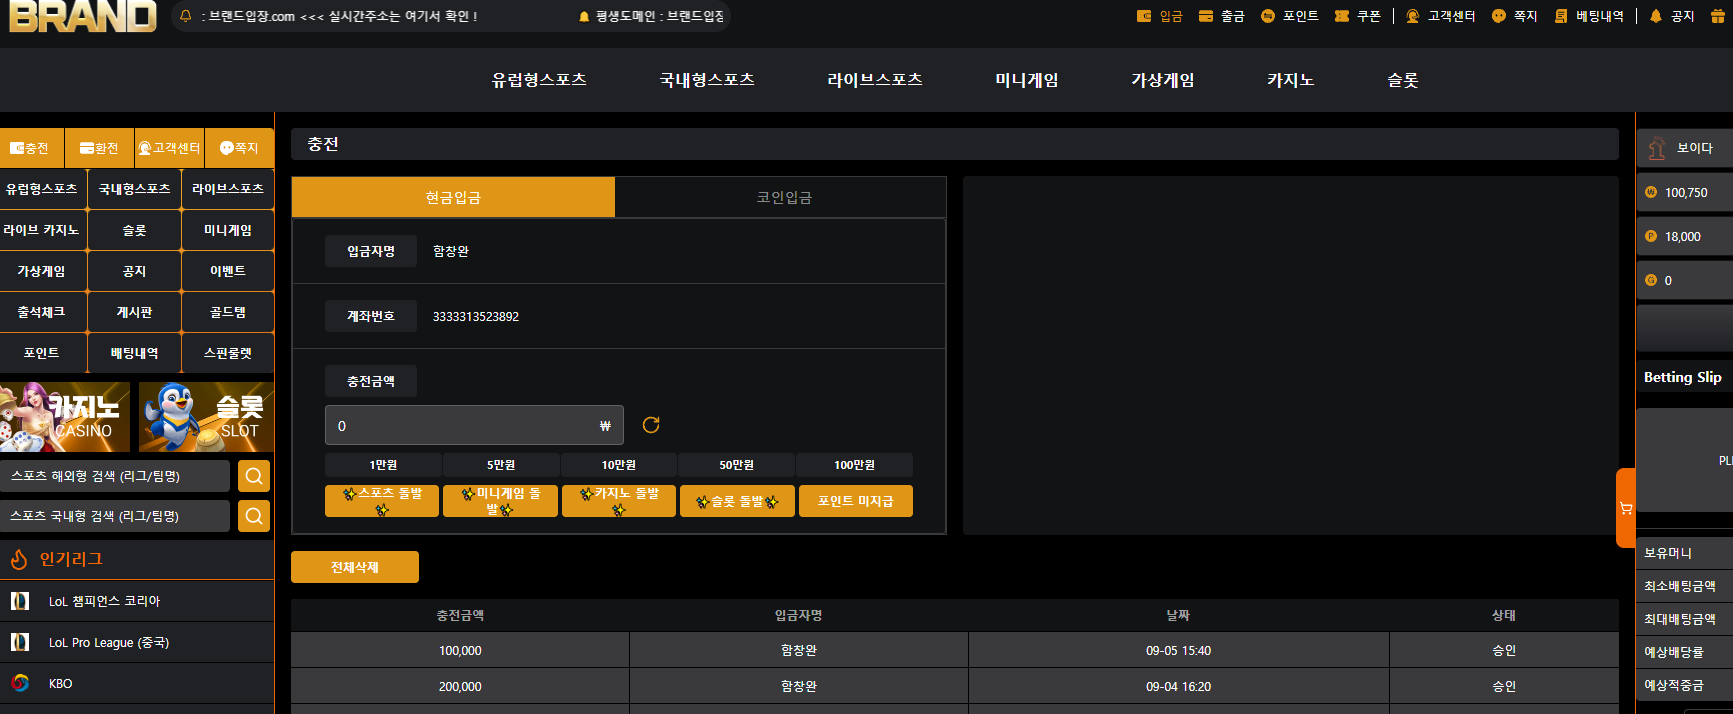Select the 현금입금 tab
Screen dimensions: 1733x714
coord(453,197)
